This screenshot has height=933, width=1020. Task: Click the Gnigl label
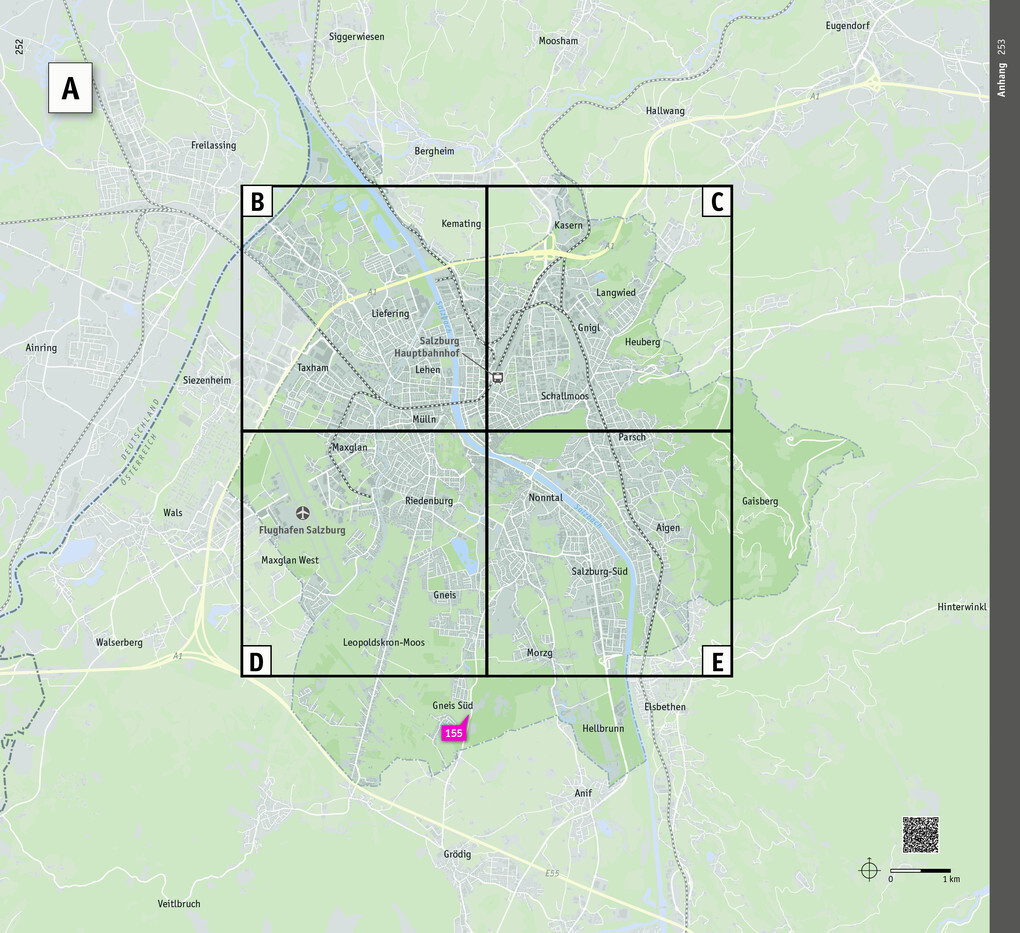[x=589, y=328]
